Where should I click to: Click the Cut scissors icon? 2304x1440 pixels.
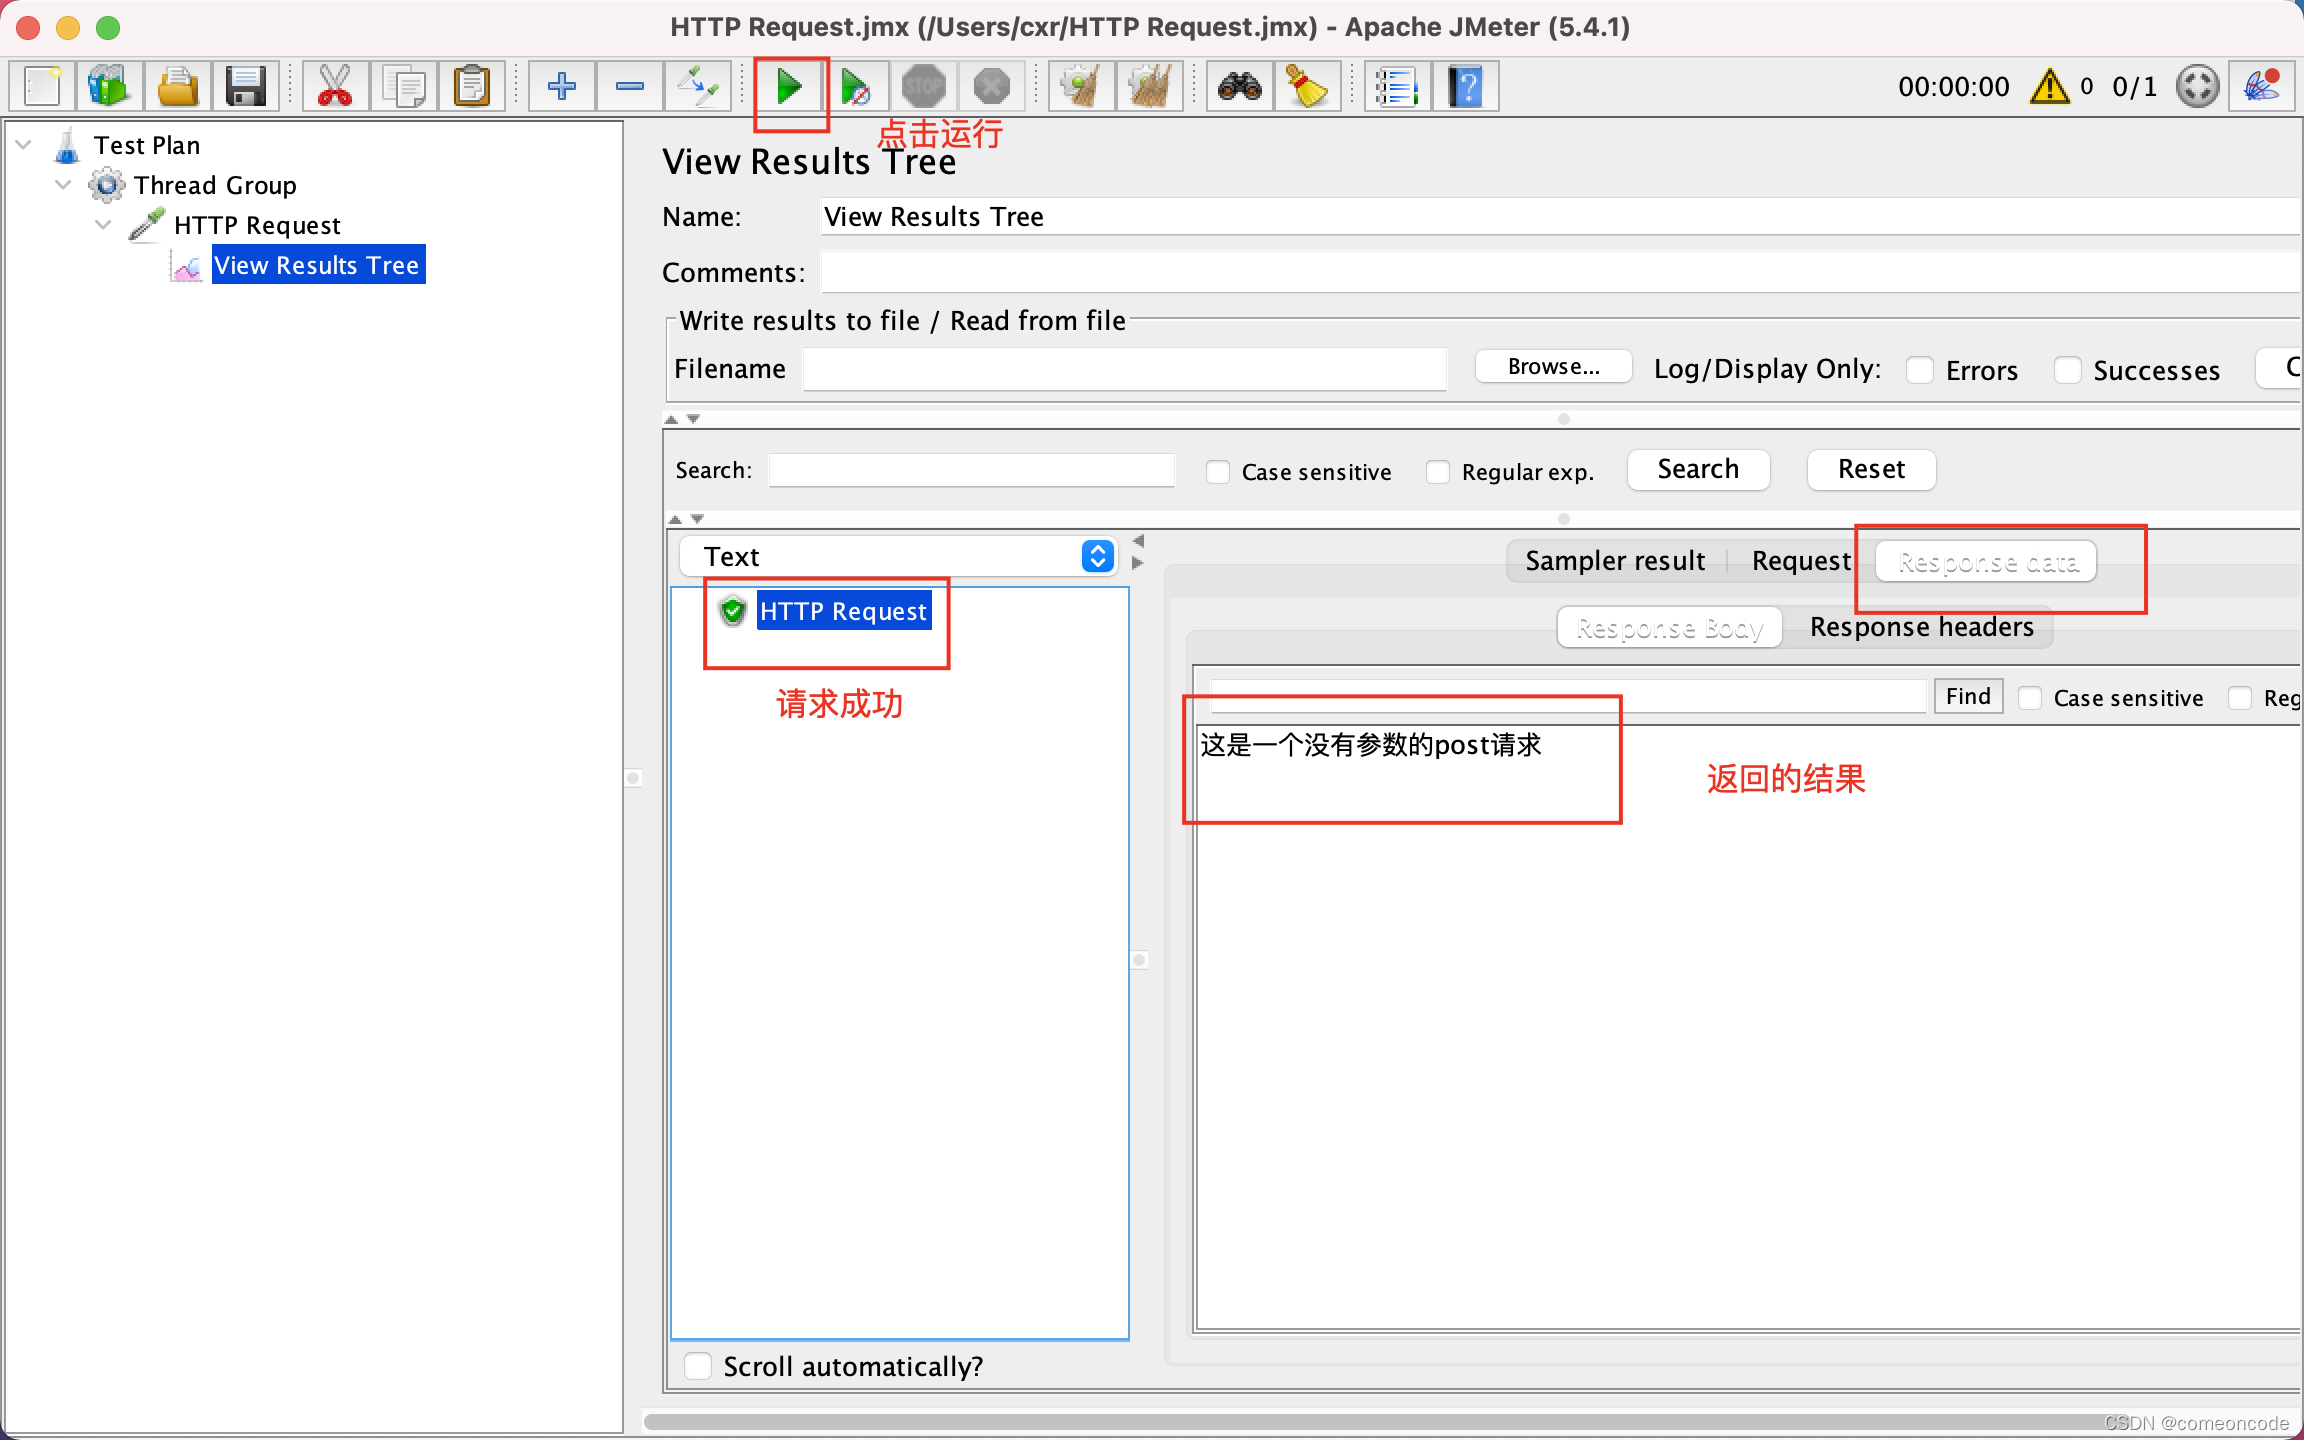click(335, 86)
